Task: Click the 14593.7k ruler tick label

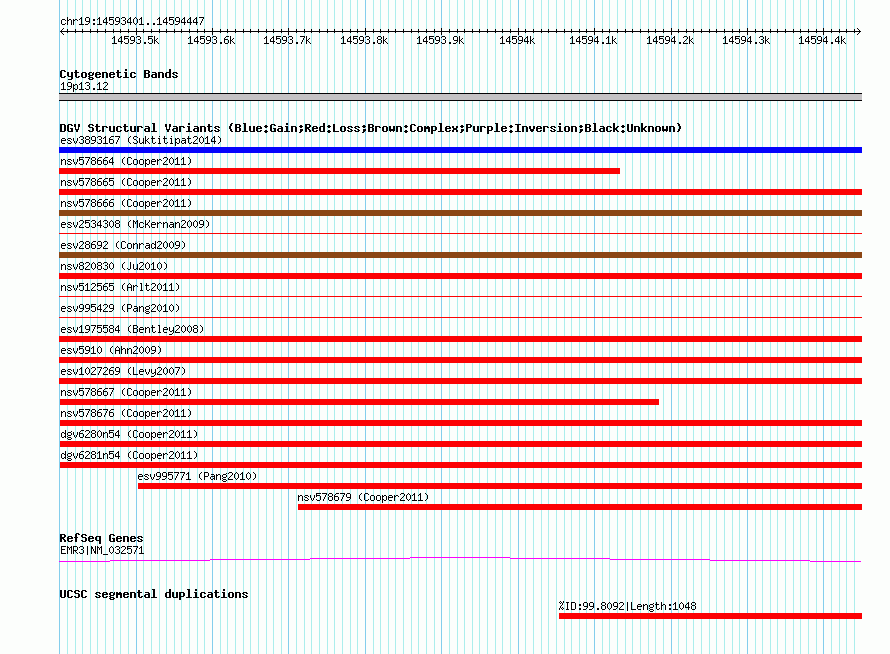Action: (287, 40)
